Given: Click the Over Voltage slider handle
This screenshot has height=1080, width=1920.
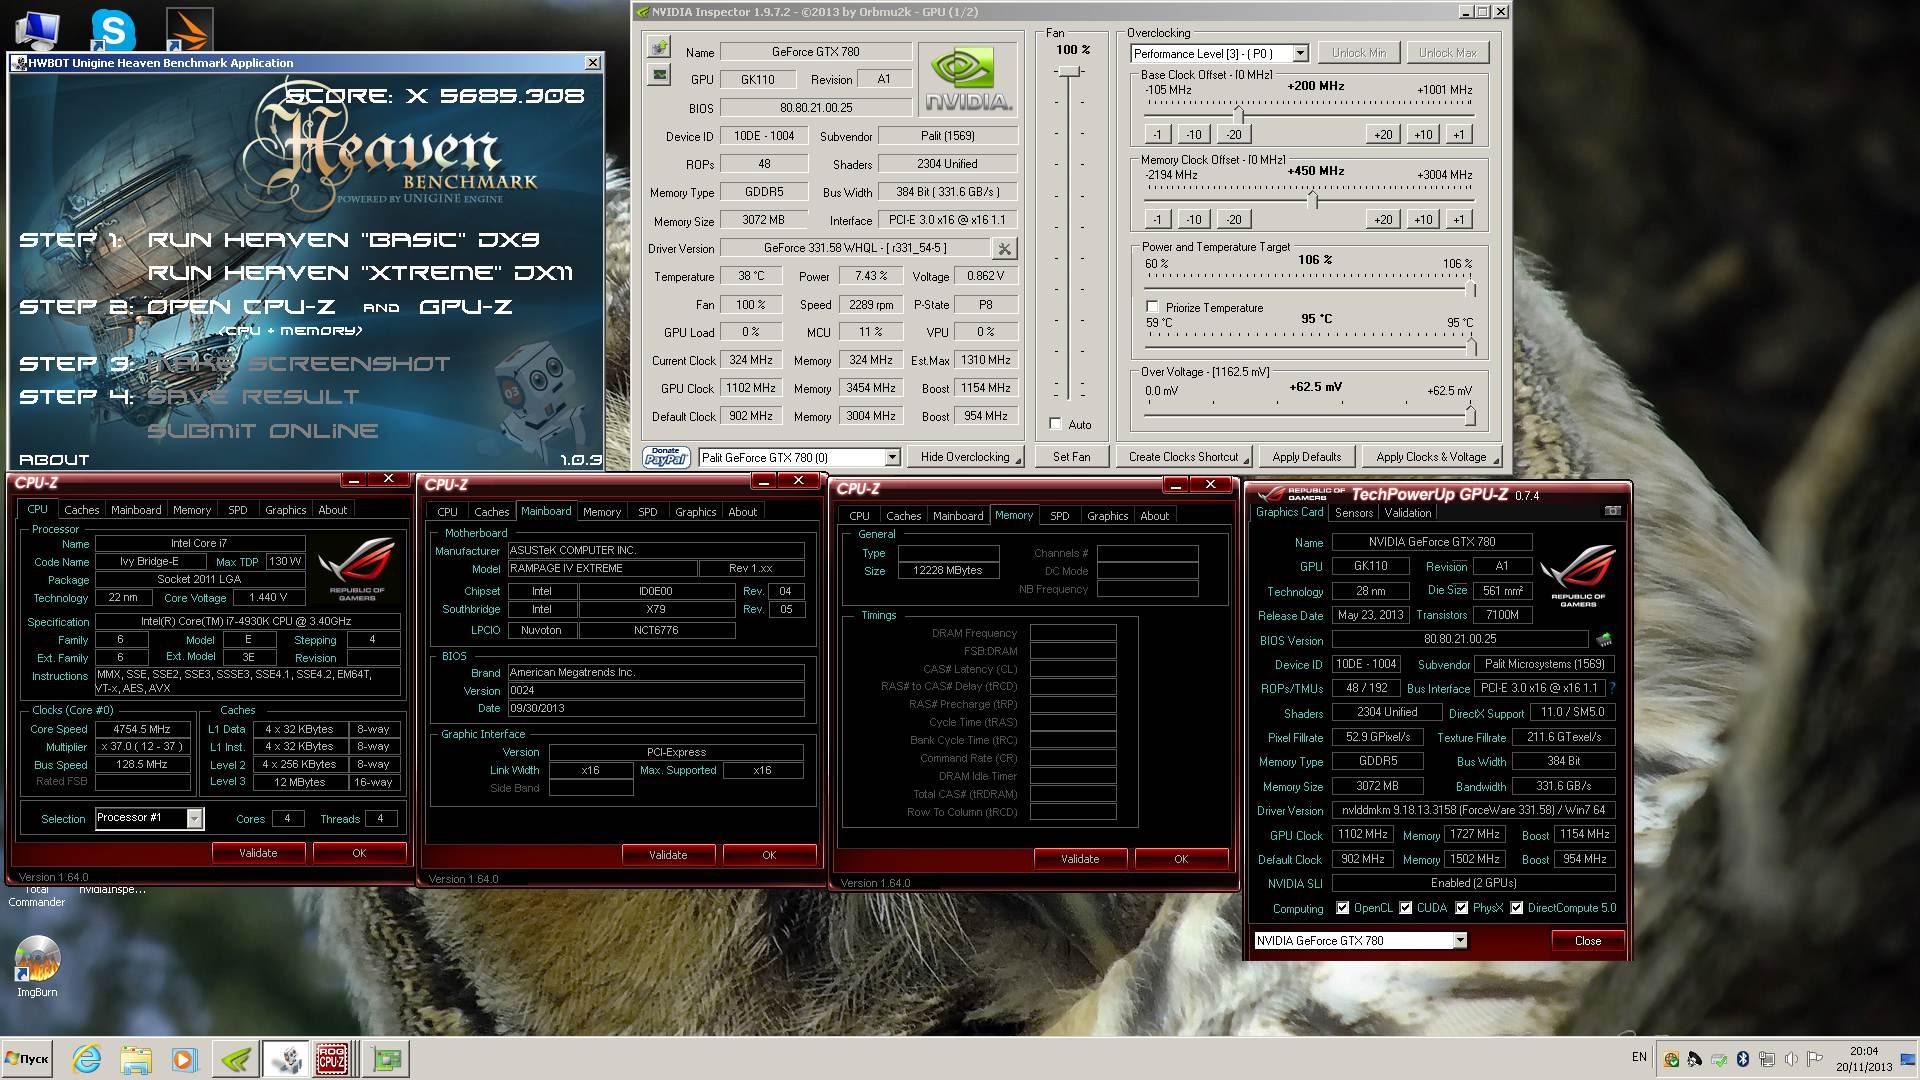Looking at the screenshot, I should [x=1469, y=415].
